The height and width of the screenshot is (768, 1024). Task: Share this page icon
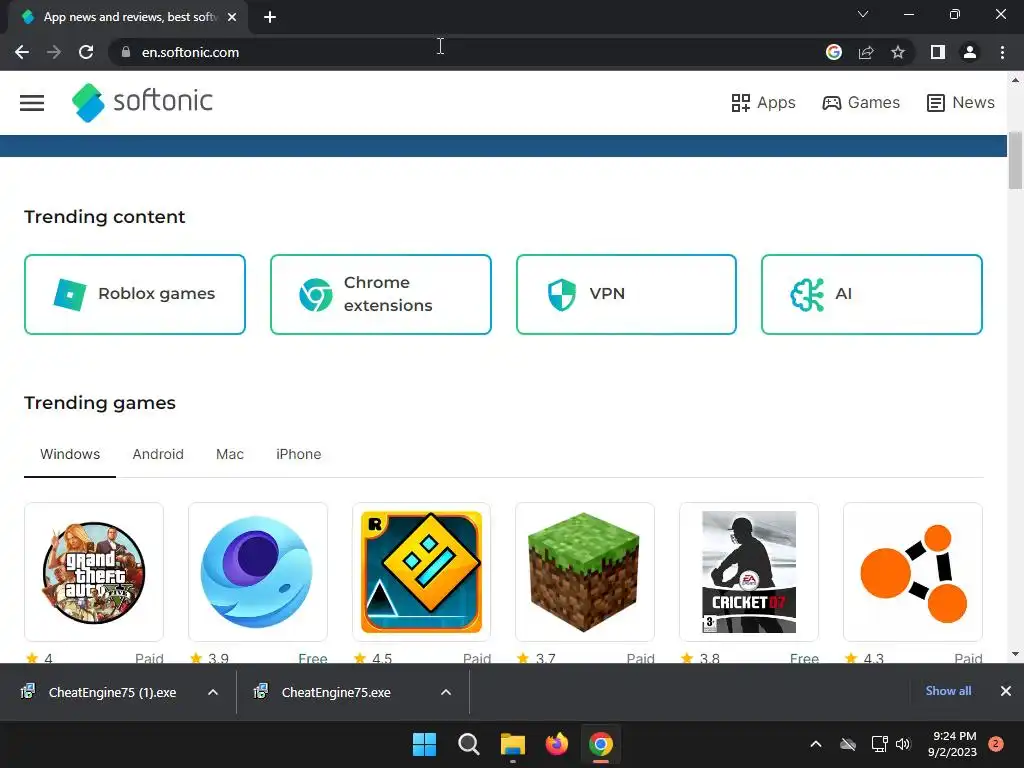(866, 52)
